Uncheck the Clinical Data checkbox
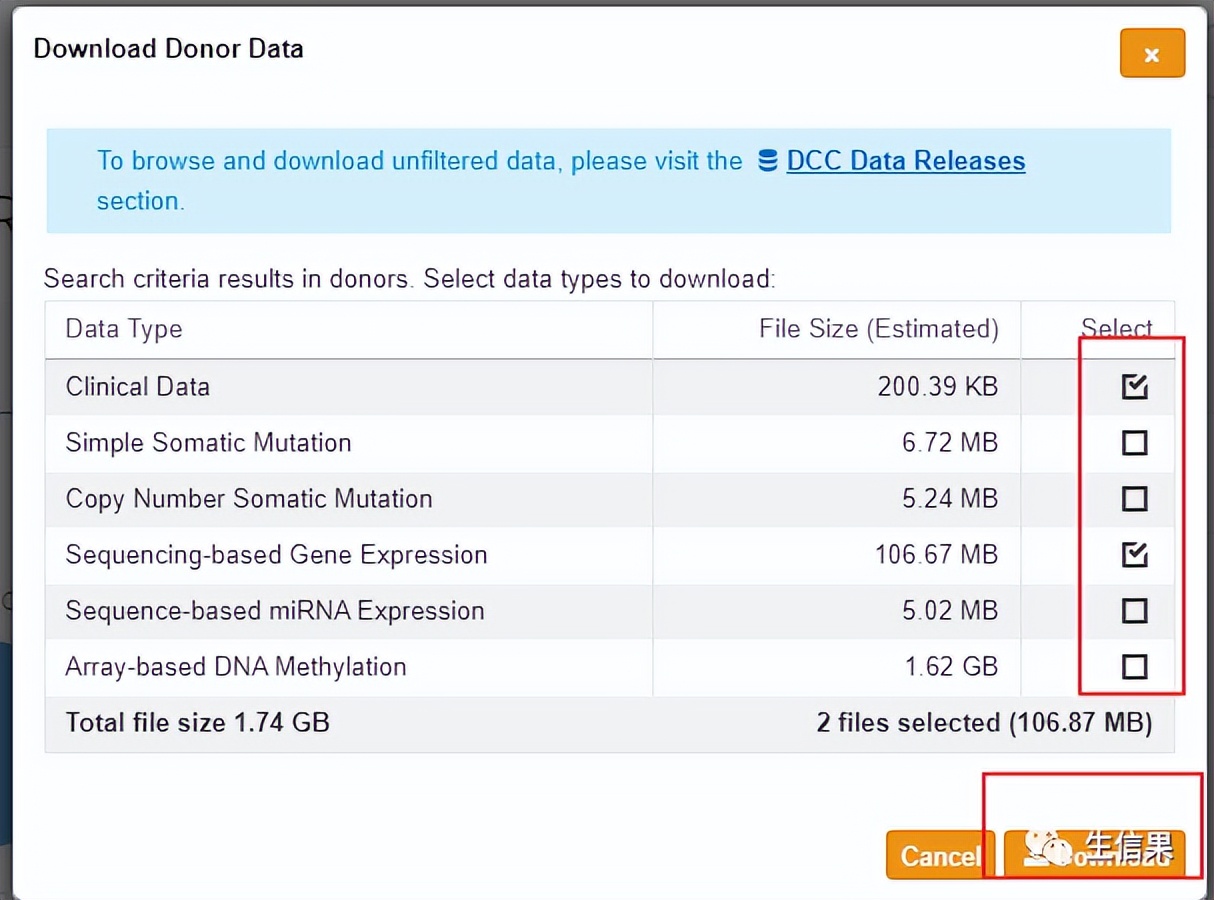 1134,387
